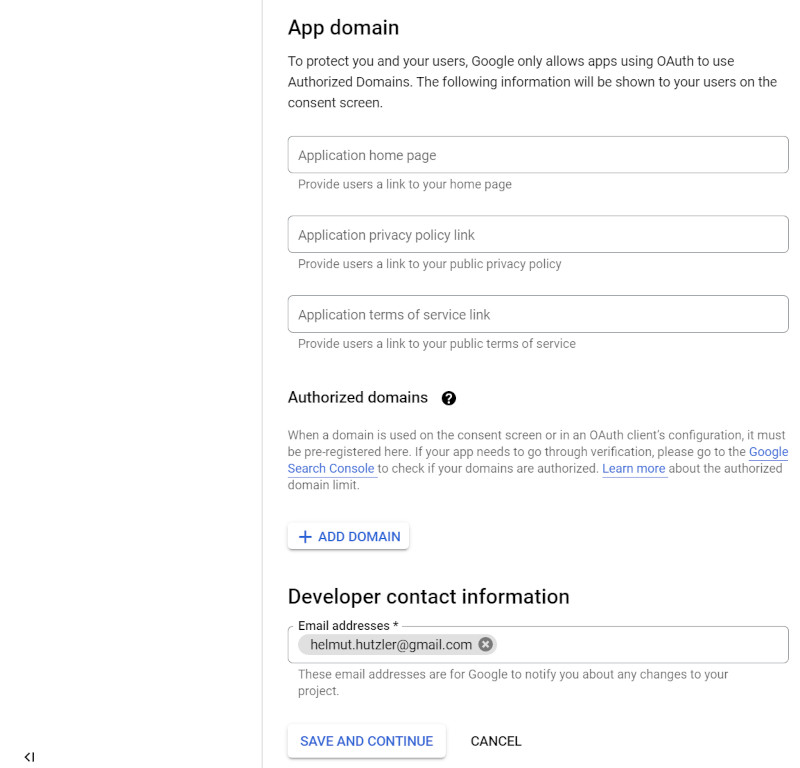The image size is (800, 768).
Task: Click the plus icon on Add Domain
Action: tap(305, 537)
